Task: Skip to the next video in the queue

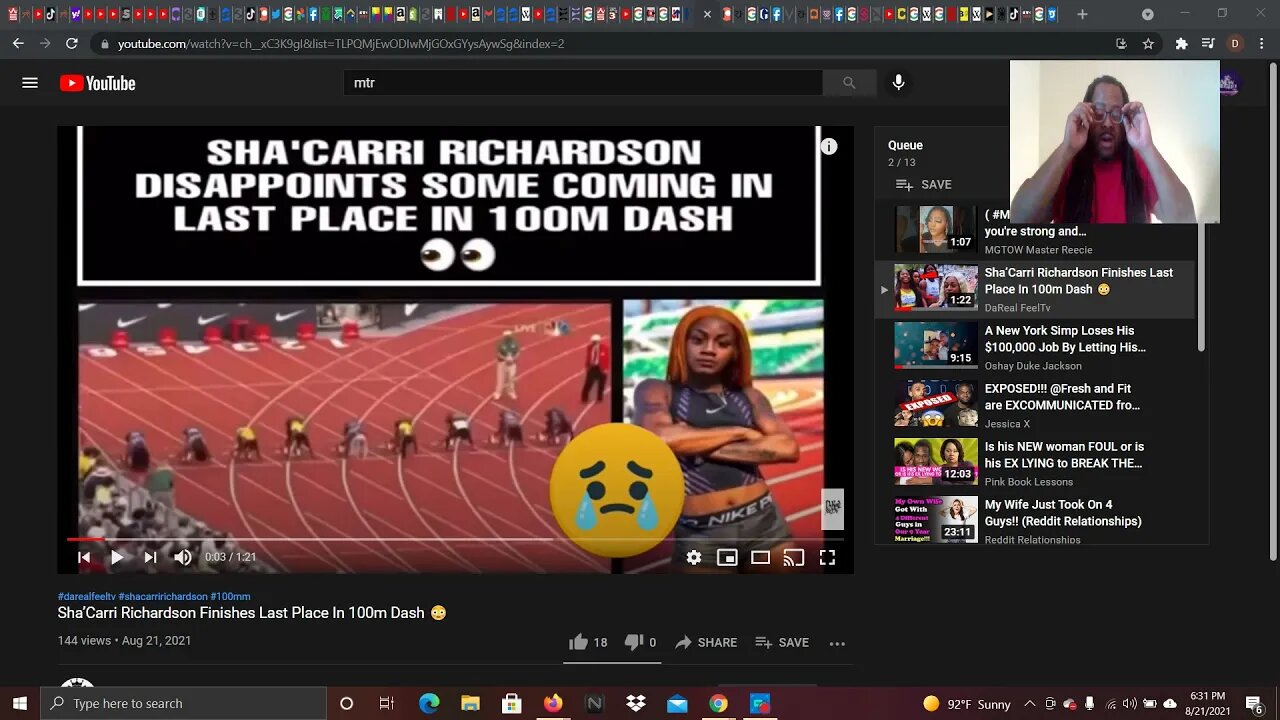Action: click(150, 557)
